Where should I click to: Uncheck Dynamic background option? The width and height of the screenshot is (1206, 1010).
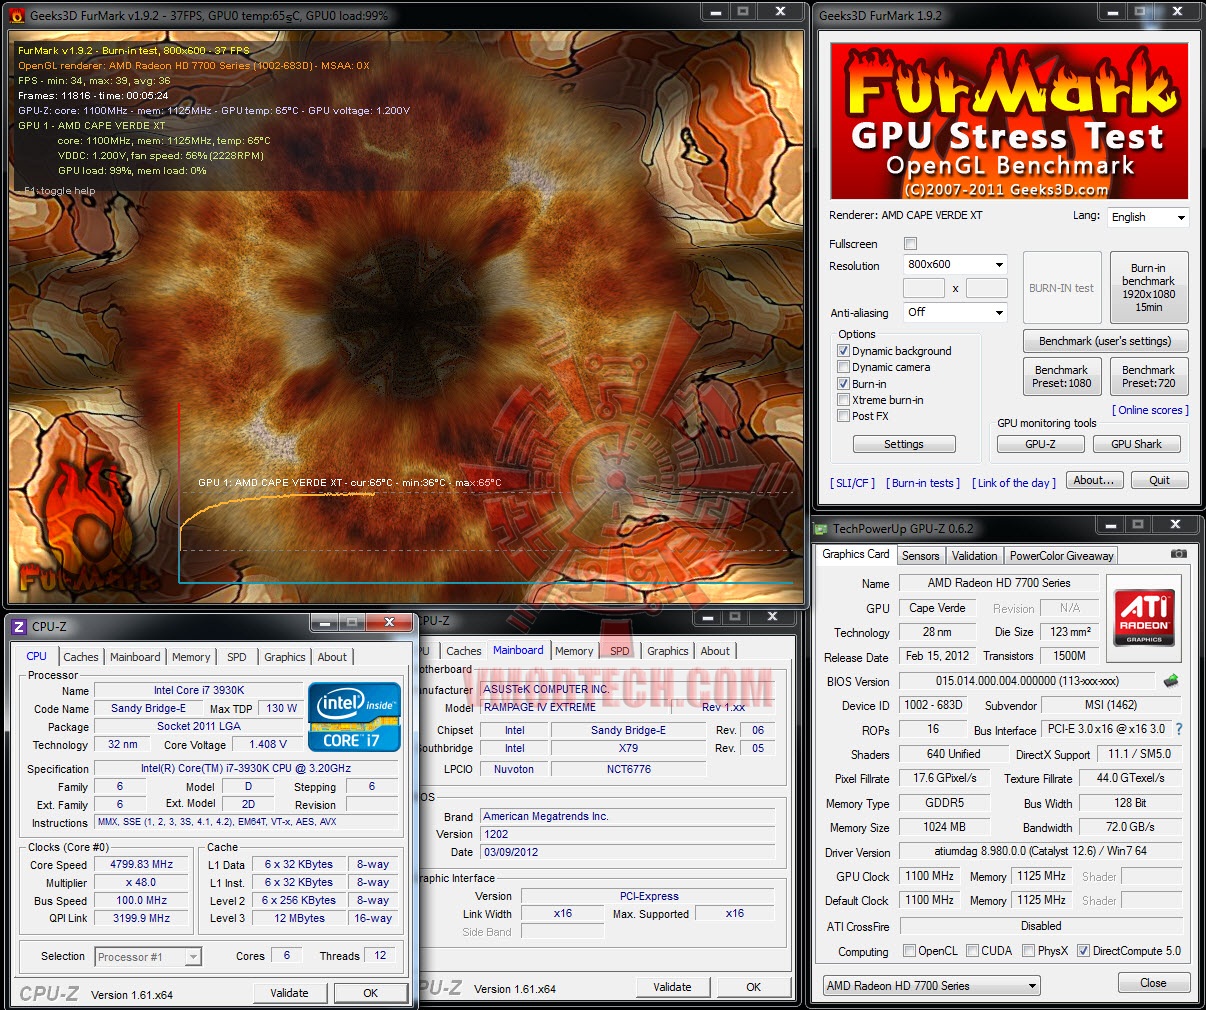[843, 351]
